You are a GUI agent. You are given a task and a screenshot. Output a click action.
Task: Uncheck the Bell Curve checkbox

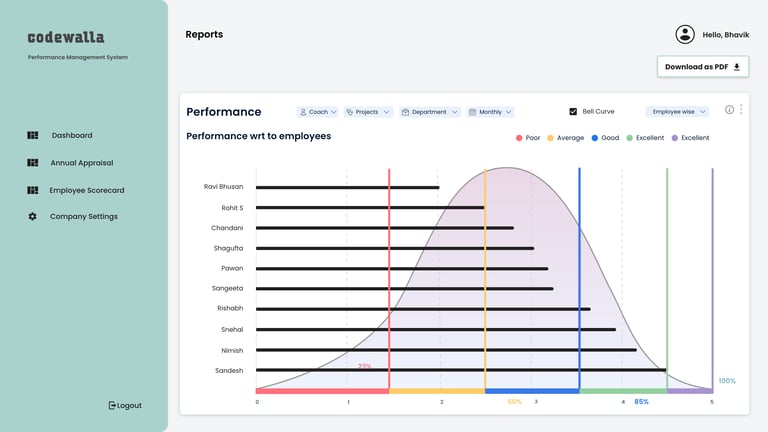point(573,112)
